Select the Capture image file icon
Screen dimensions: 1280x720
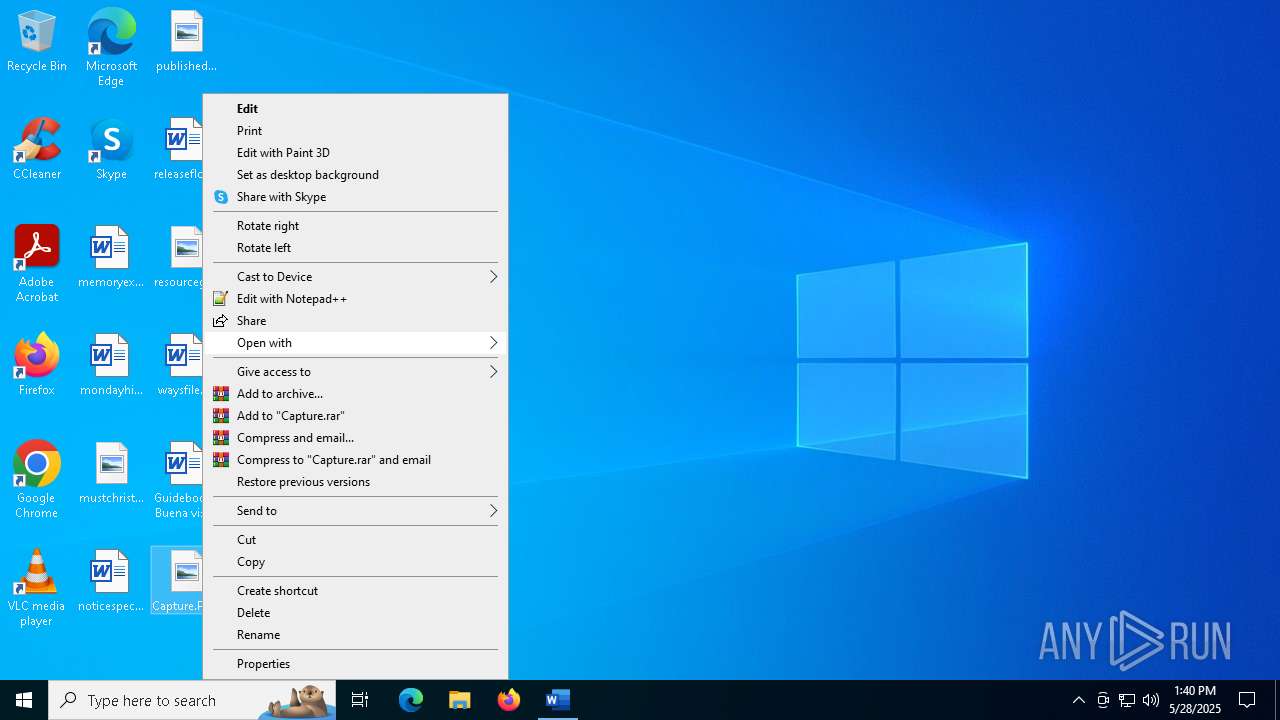(178, 581)
